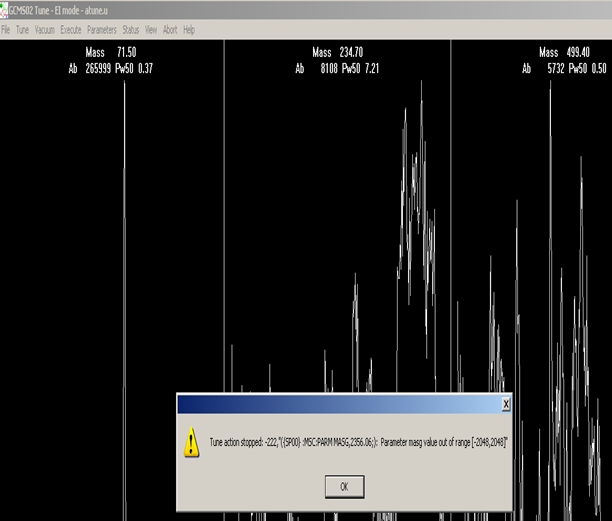Click the Mass 234.70 label
Image resolution: width=612 pixels, height=521 pixels.
(338, 52)
